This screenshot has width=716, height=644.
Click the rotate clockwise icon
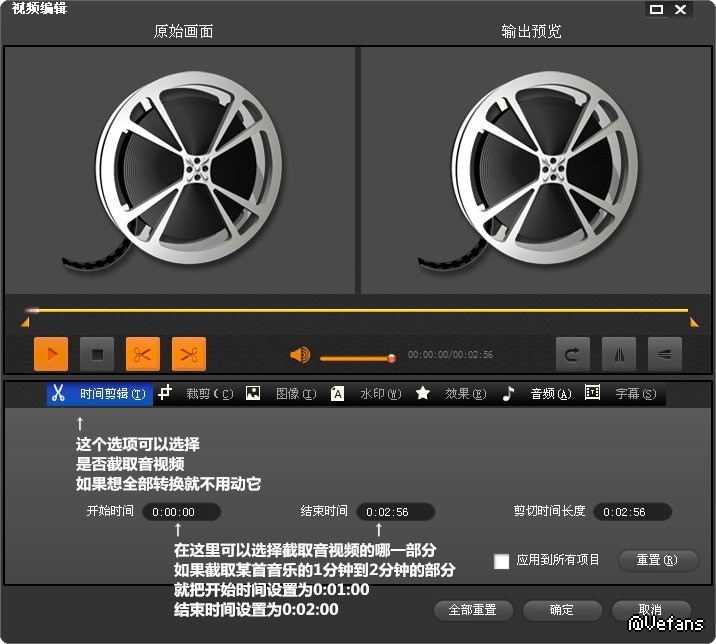point(573,354)
